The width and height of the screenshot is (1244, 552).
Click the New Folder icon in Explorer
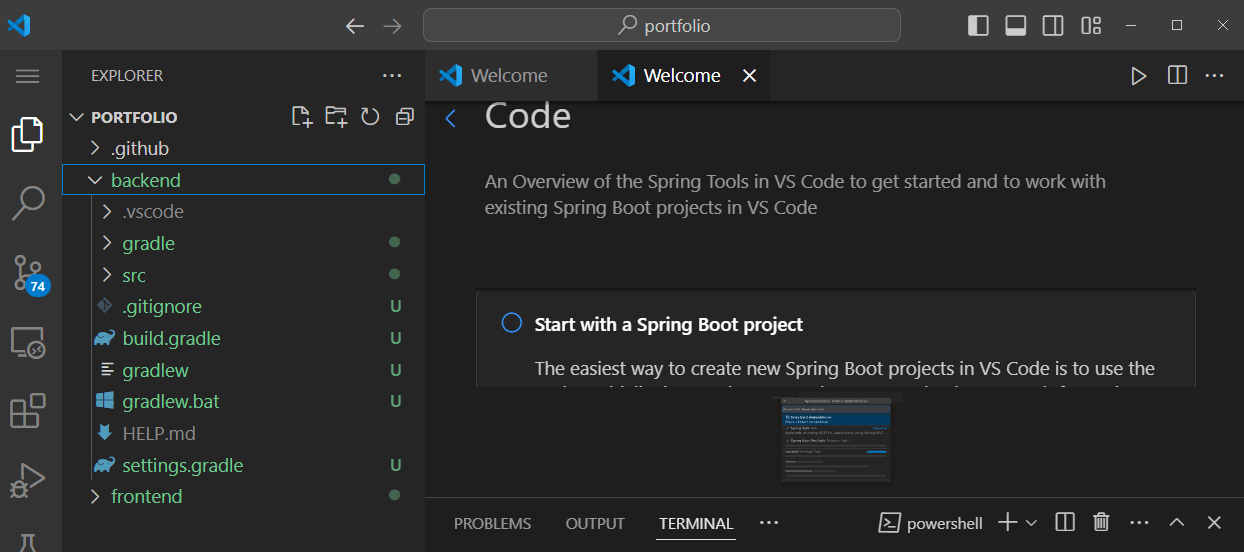336,117
